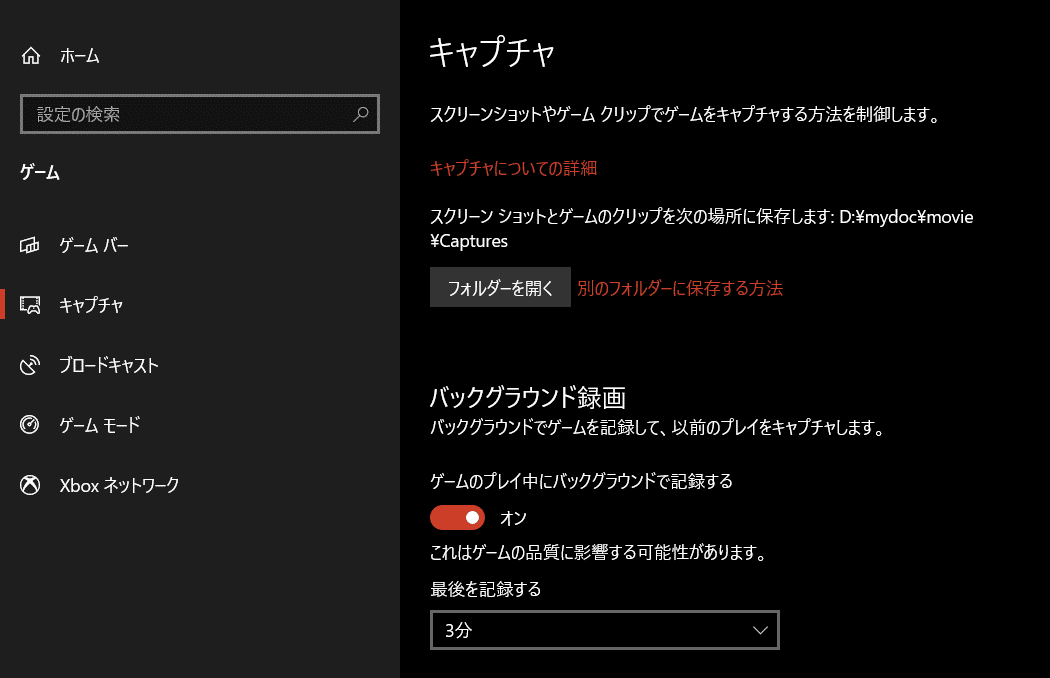Disable background recording during gameplay
This screenshot has height=678, width=1050.
[457, 517]
